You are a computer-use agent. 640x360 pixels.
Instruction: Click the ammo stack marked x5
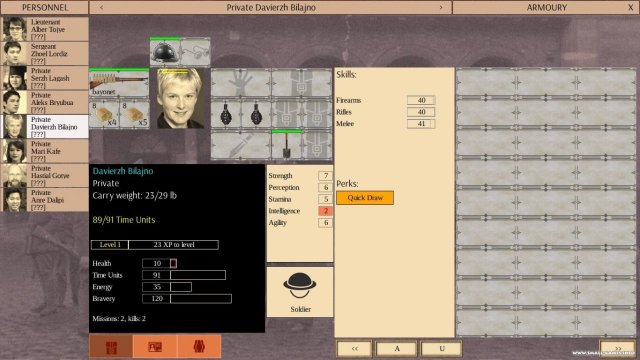tap(135, 114)
